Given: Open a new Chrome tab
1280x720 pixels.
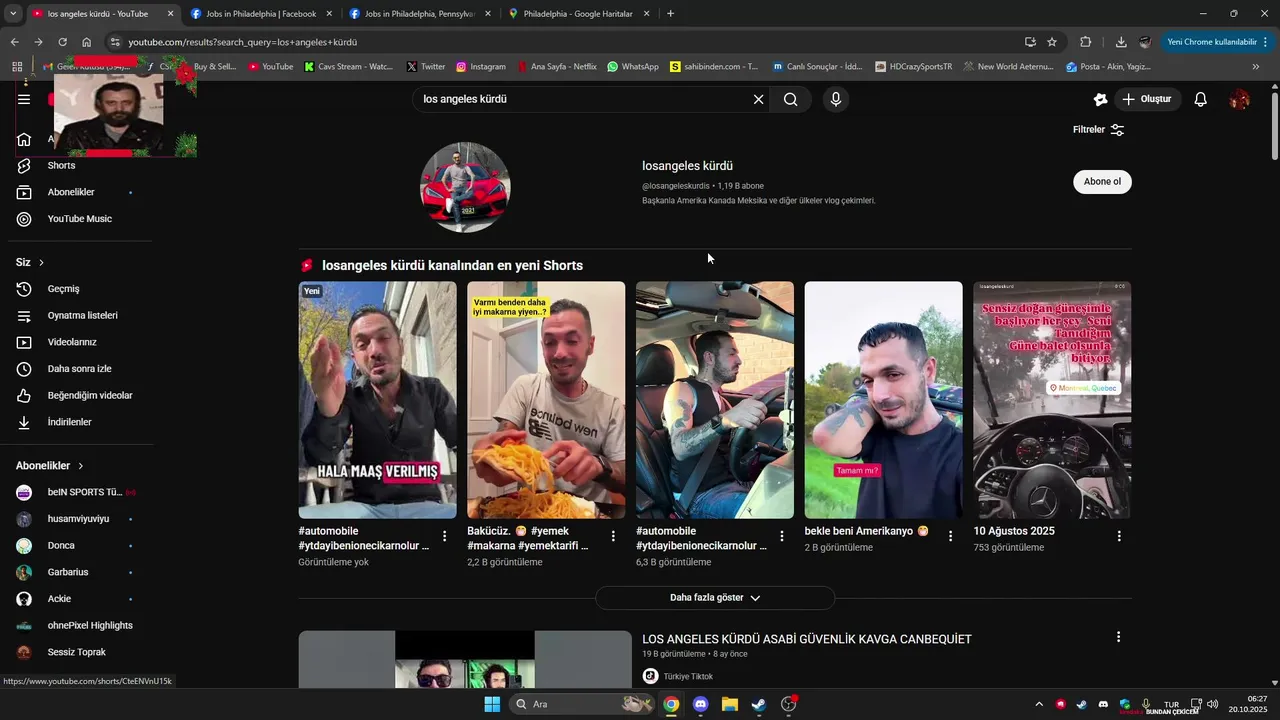Looking at the screenshot, I should pos(670,14).
